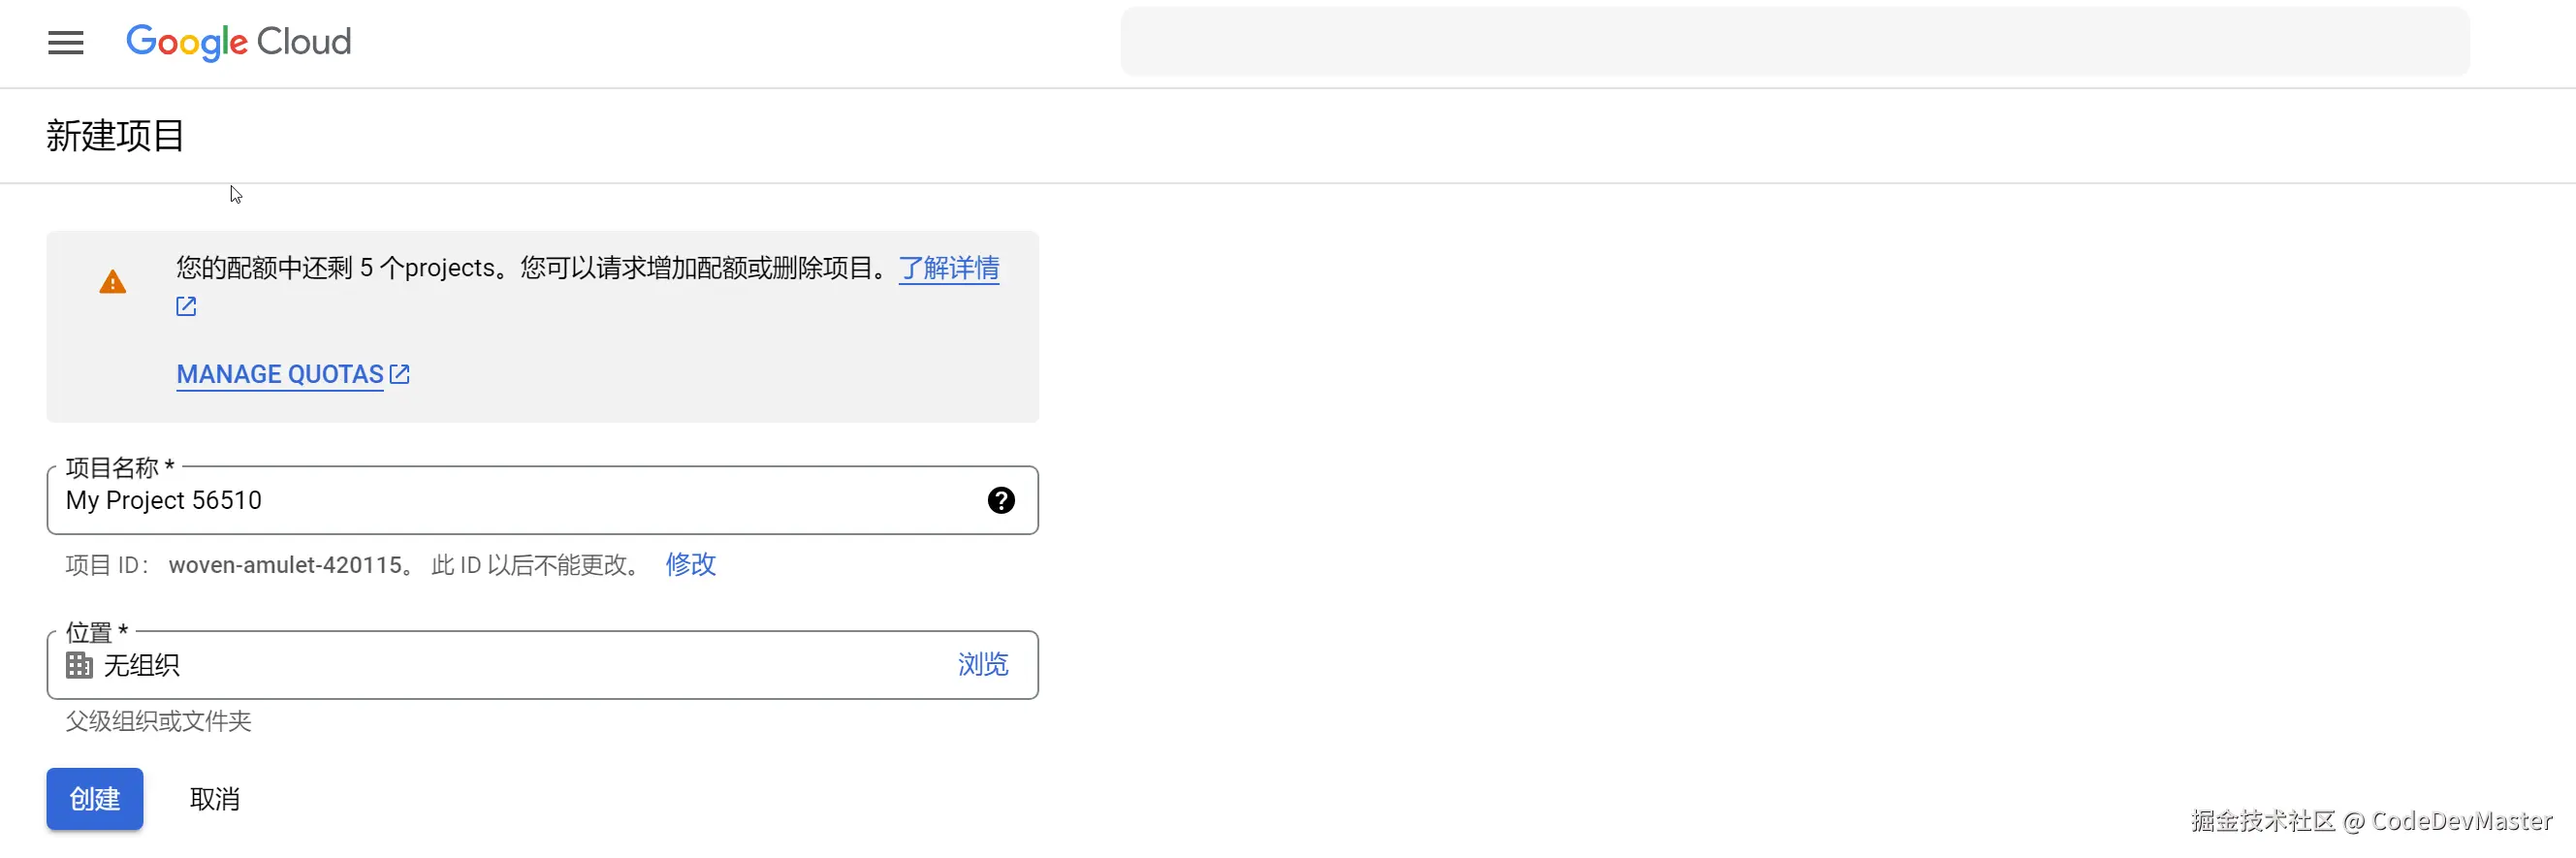Click the external-link icon below 了解详情
2576x858 pixels.
[186, 306]
